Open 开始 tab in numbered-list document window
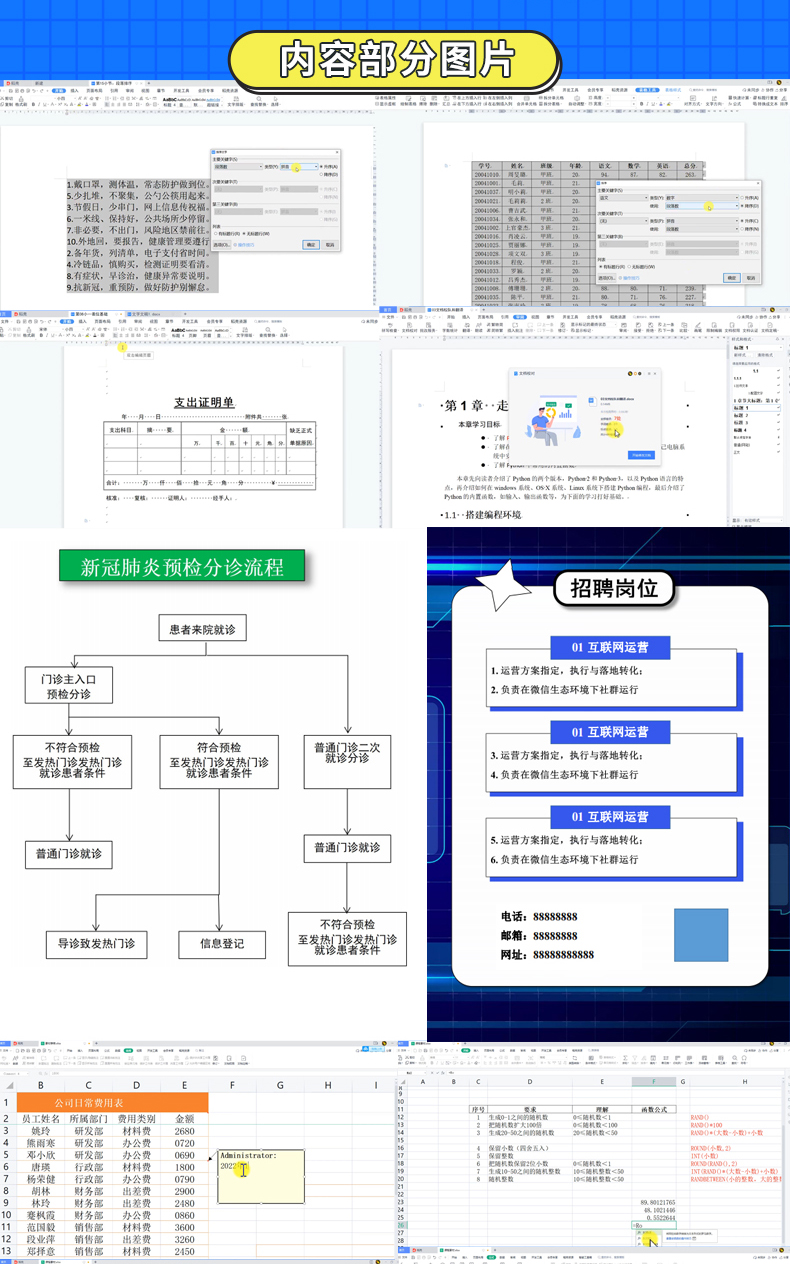 [59, 91]
